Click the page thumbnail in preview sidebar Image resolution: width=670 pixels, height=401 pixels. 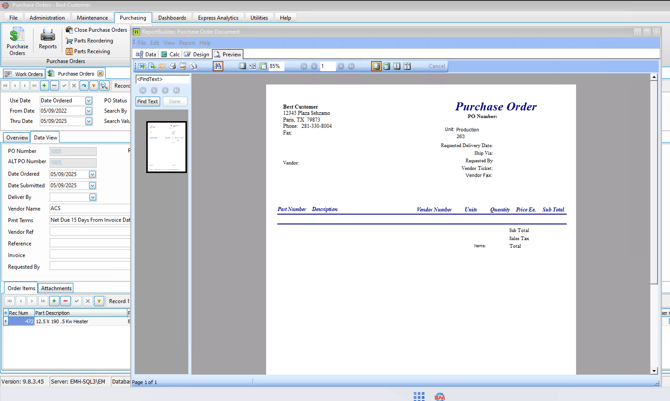(166, 147)
